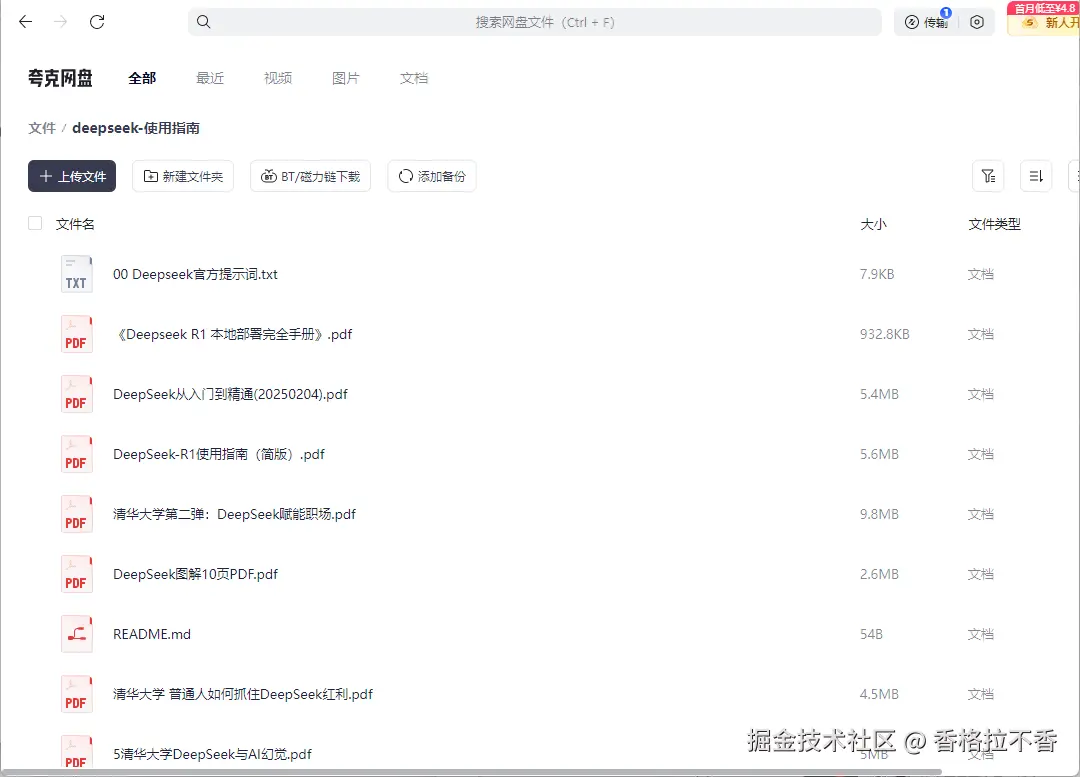This screenshot has height=777, width=1080.
Task: Click the TXT icon of Deepseek官方提示词 file
Action: point(77,273)
